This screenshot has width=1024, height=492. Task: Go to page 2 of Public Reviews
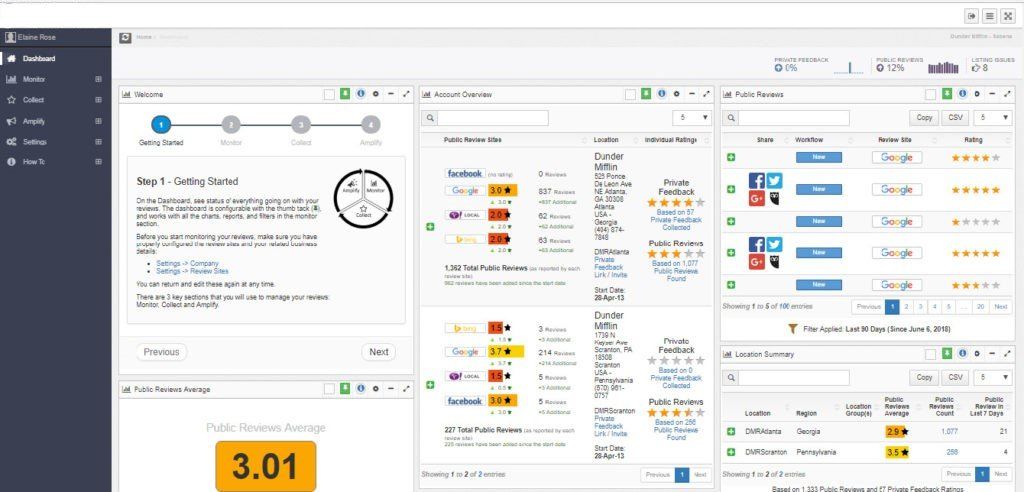906,306
